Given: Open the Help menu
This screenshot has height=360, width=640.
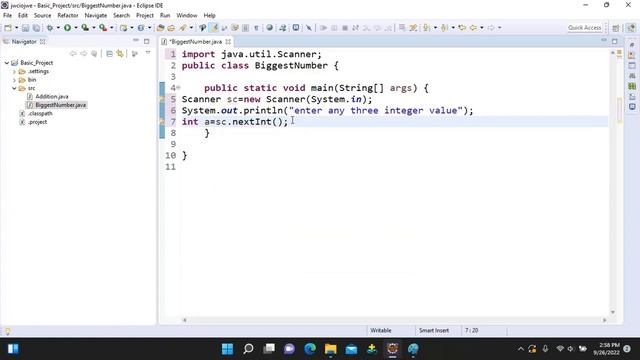Looking at the screenshot, I should [209, 15].
